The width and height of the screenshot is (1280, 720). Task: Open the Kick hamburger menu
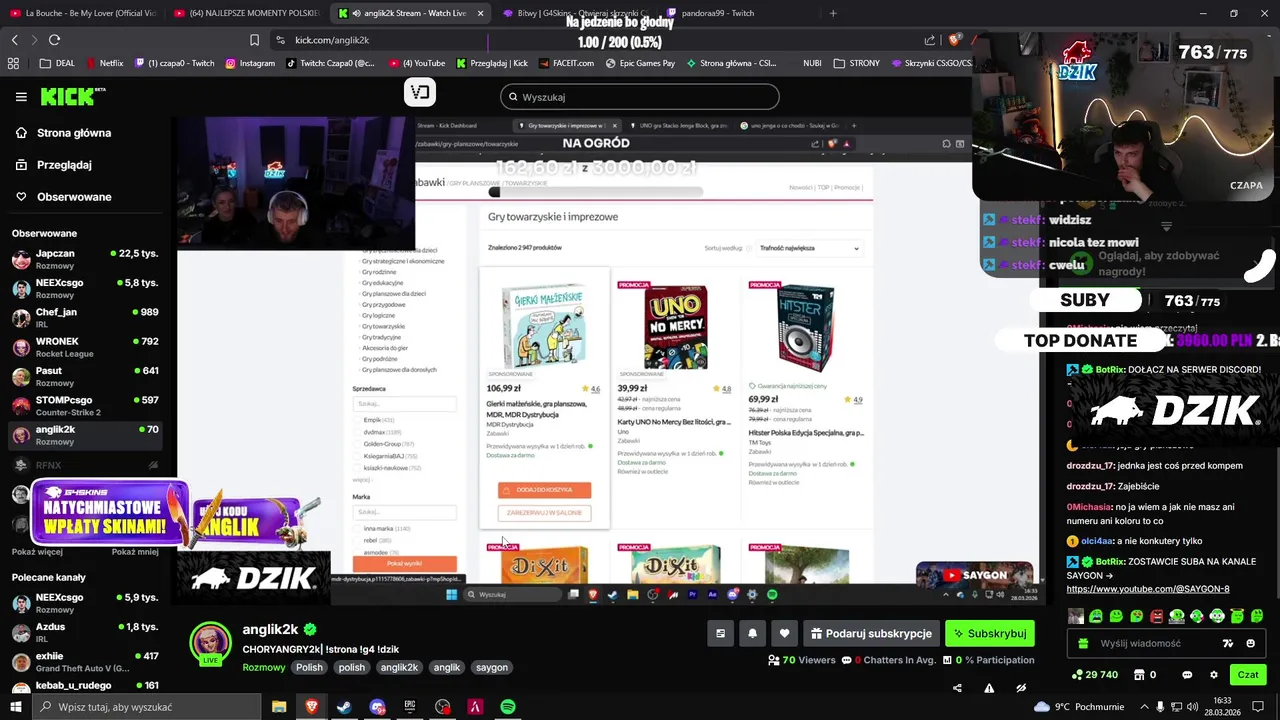(21, 97)
